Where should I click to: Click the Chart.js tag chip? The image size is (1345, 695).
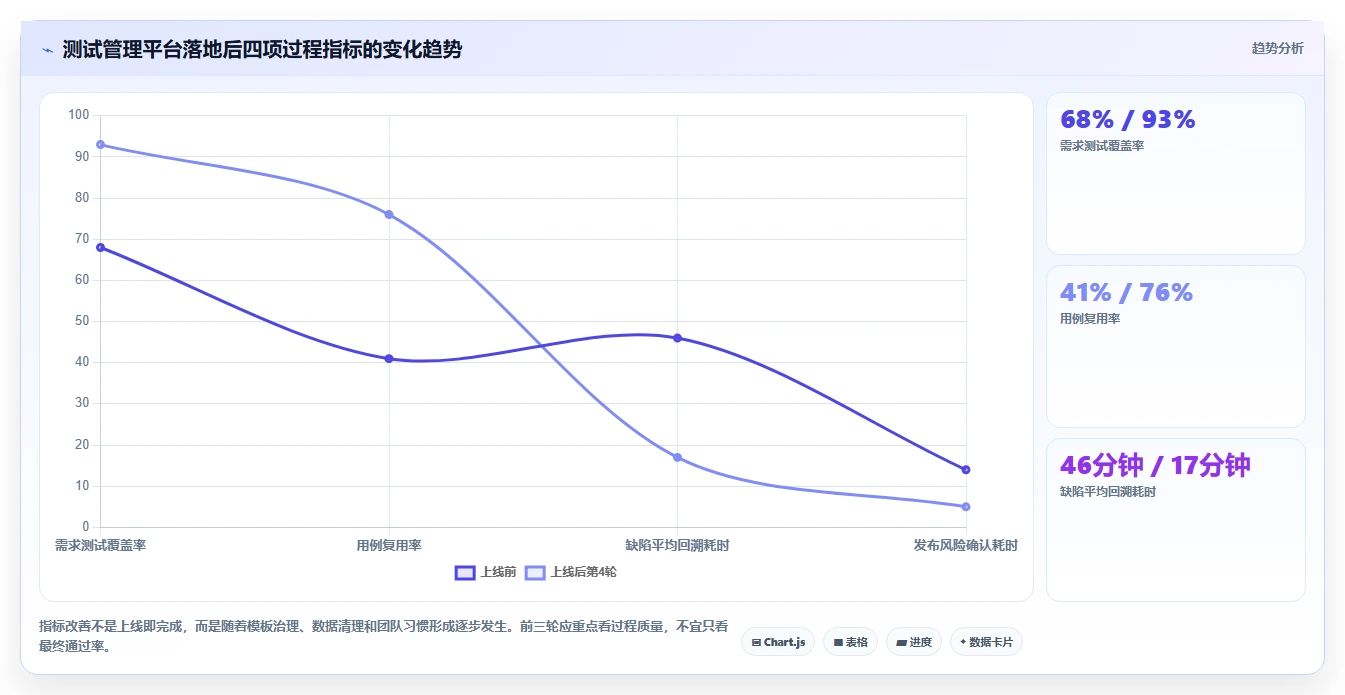(778, 642)
